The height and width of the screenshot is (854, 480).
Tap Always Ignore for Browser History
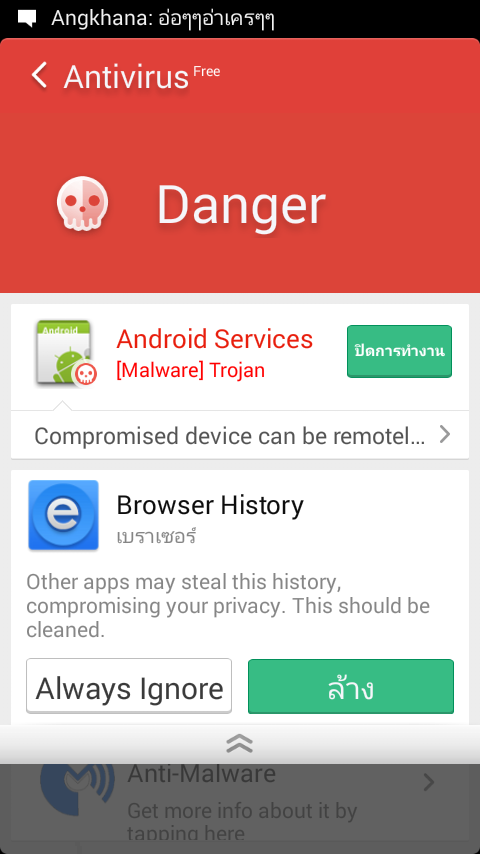point(129,686)
